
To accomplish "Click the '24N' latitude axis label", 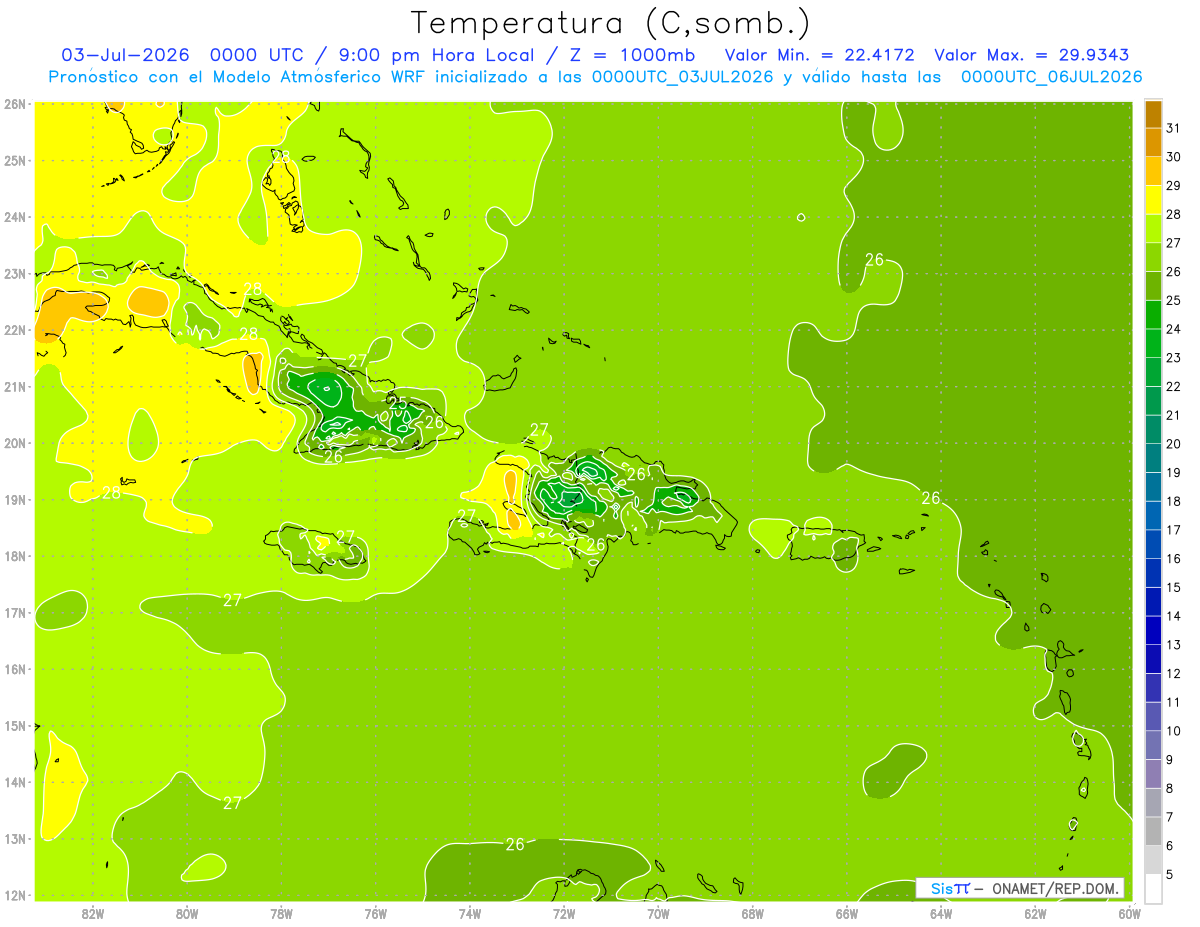I will click(x=15, y=217).
